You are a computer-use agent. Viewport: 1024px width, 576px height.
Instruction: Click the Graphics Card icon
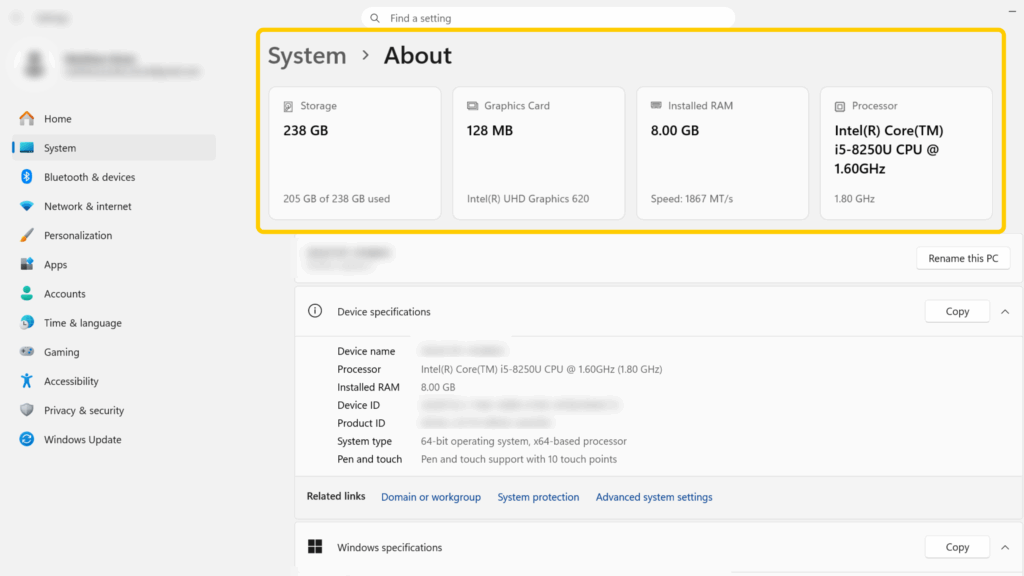[x=473, y=105]
